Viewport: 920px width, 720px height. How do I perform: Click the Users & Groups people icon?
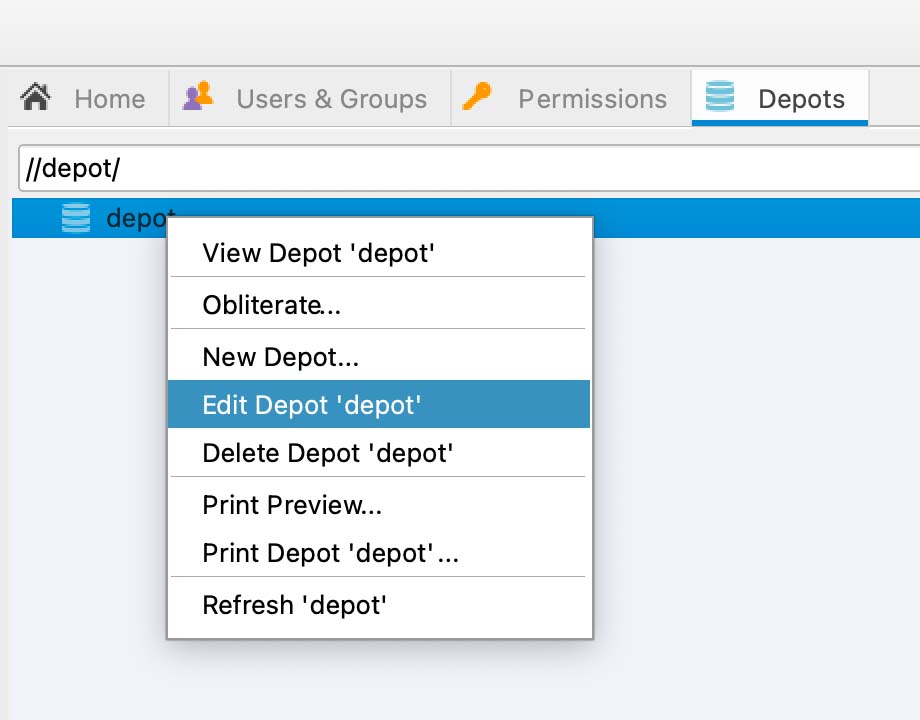tap(198, 96)
